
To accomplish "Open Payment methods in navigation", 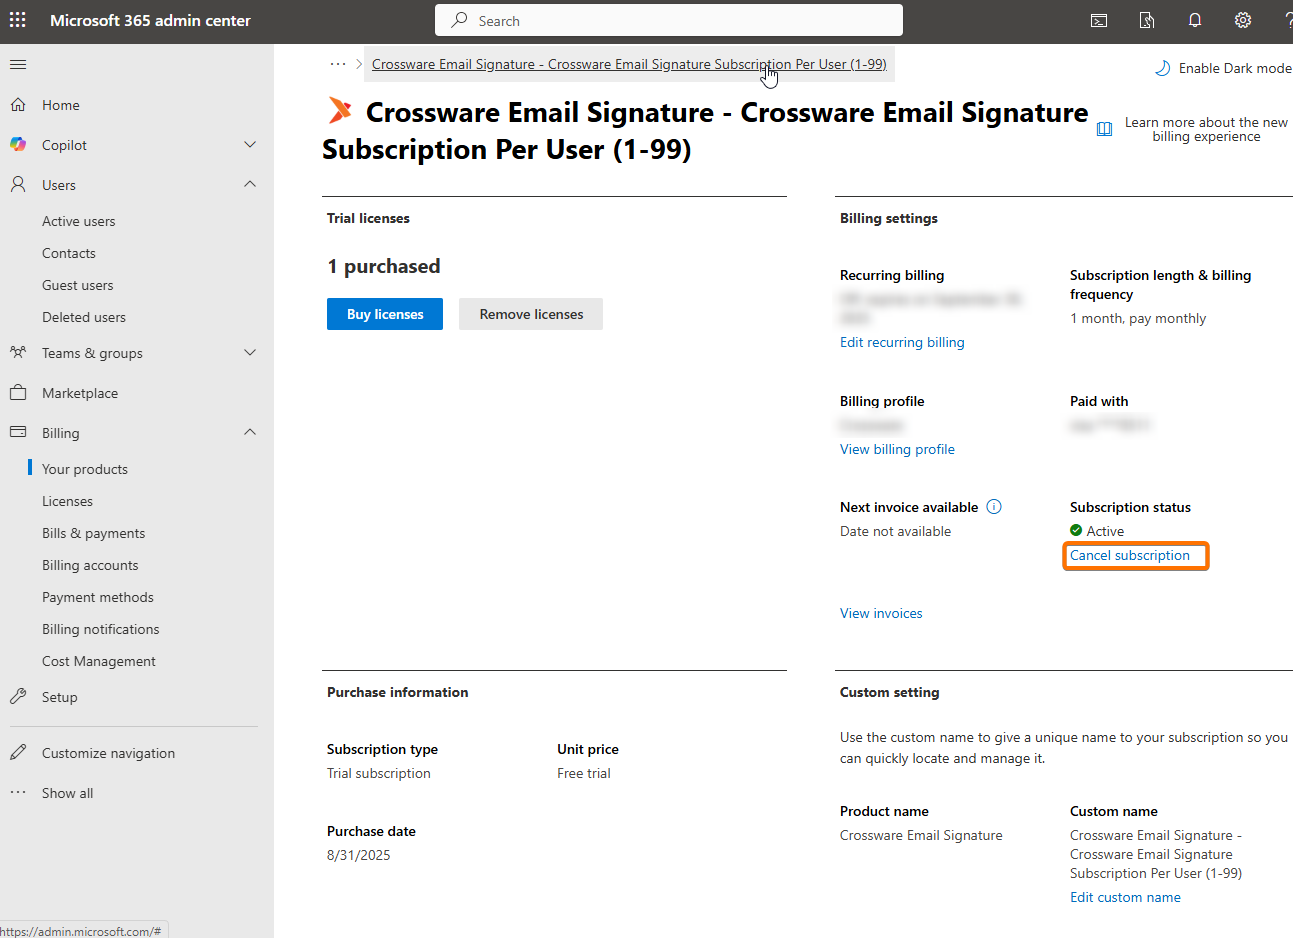I will 98,597.
